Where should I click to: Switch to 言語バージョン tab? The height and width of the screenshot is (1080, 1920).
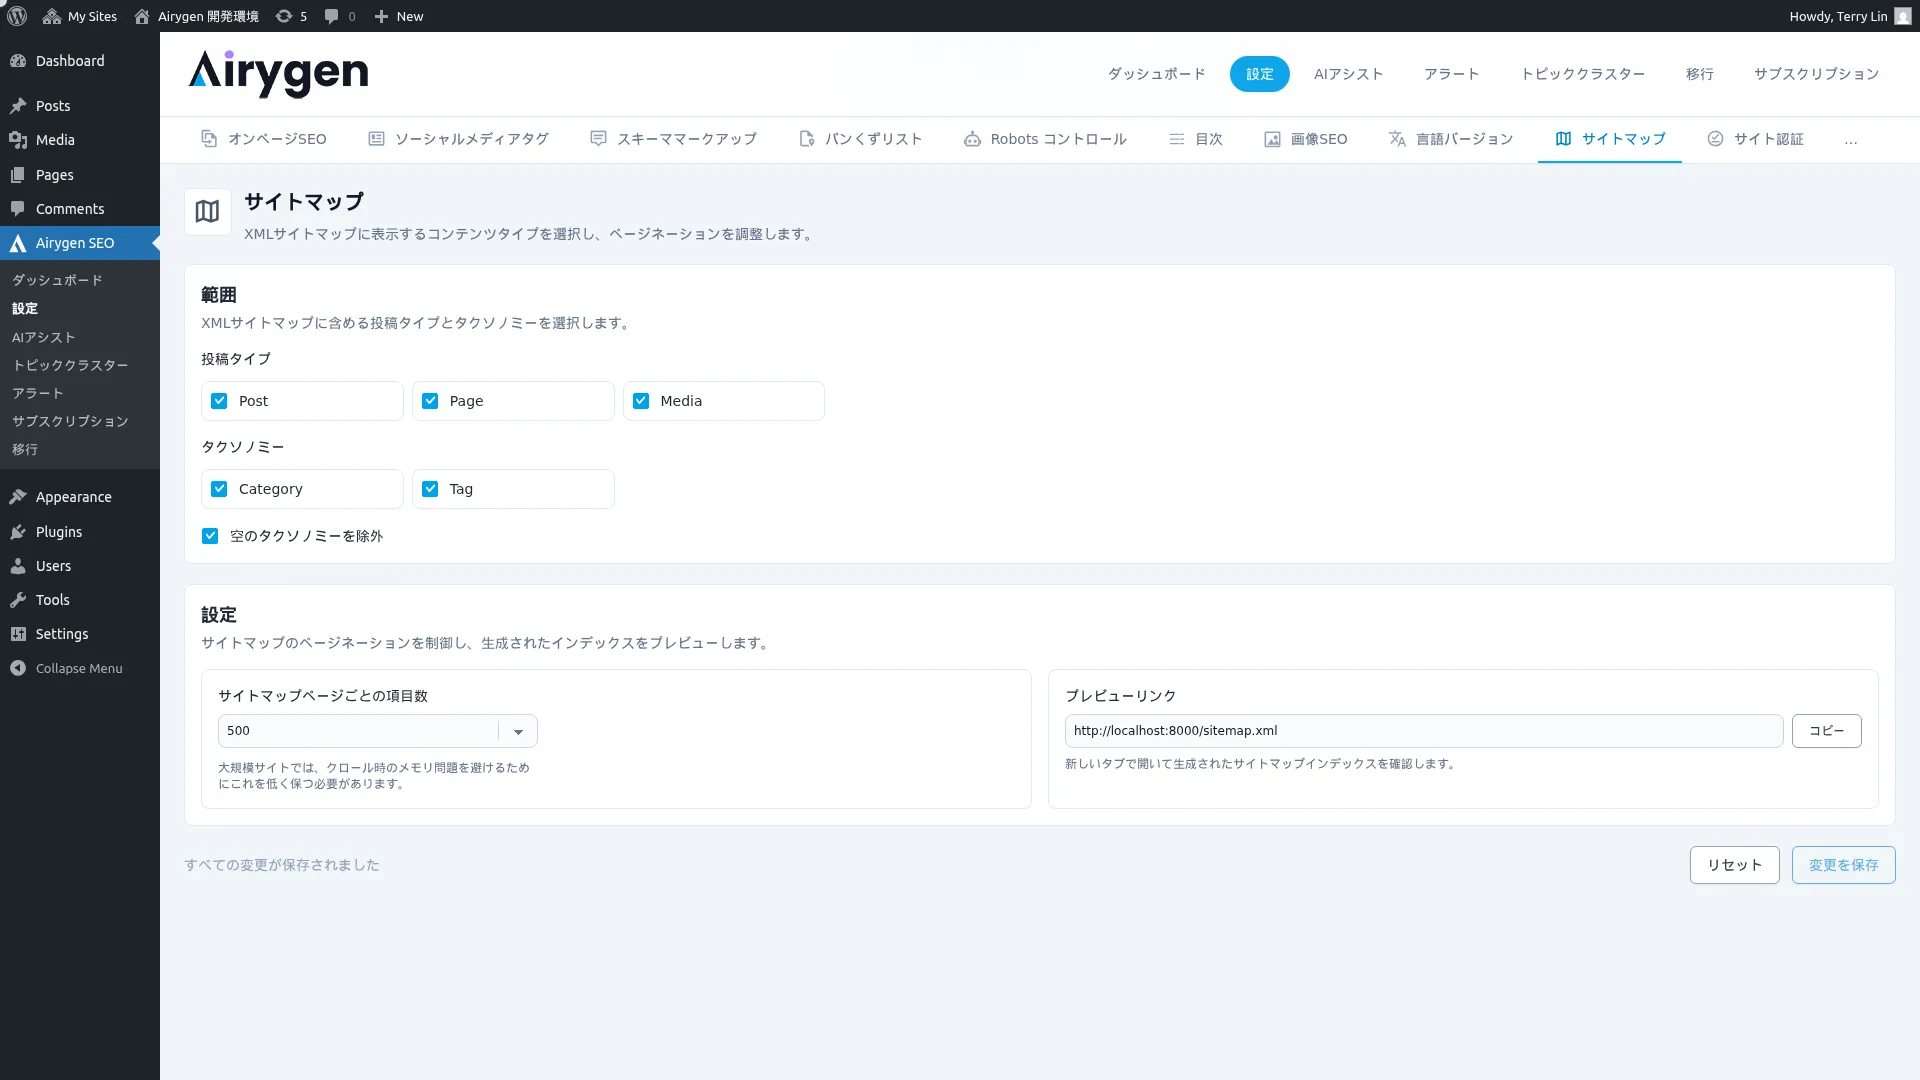[1451, 139]
